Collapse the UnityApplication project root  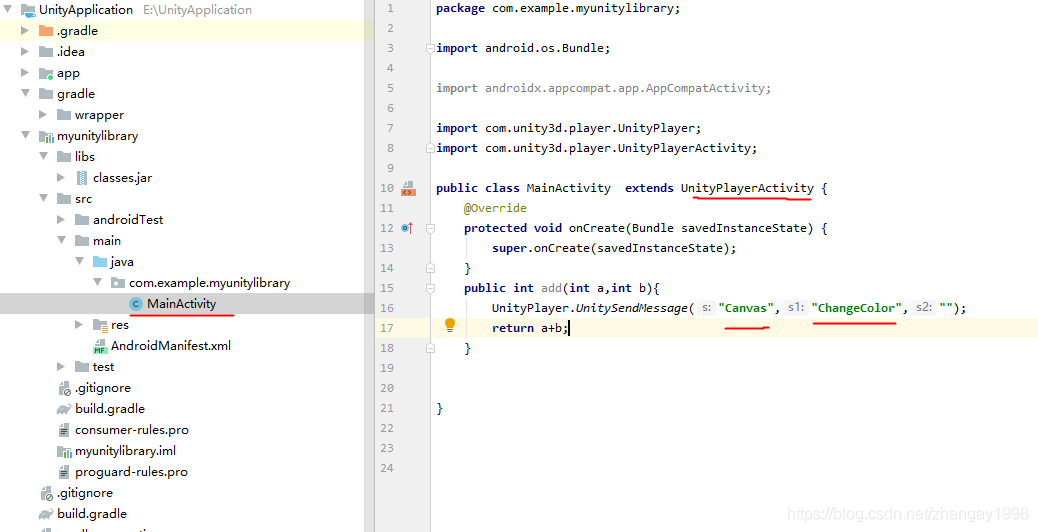click(9, 10)
